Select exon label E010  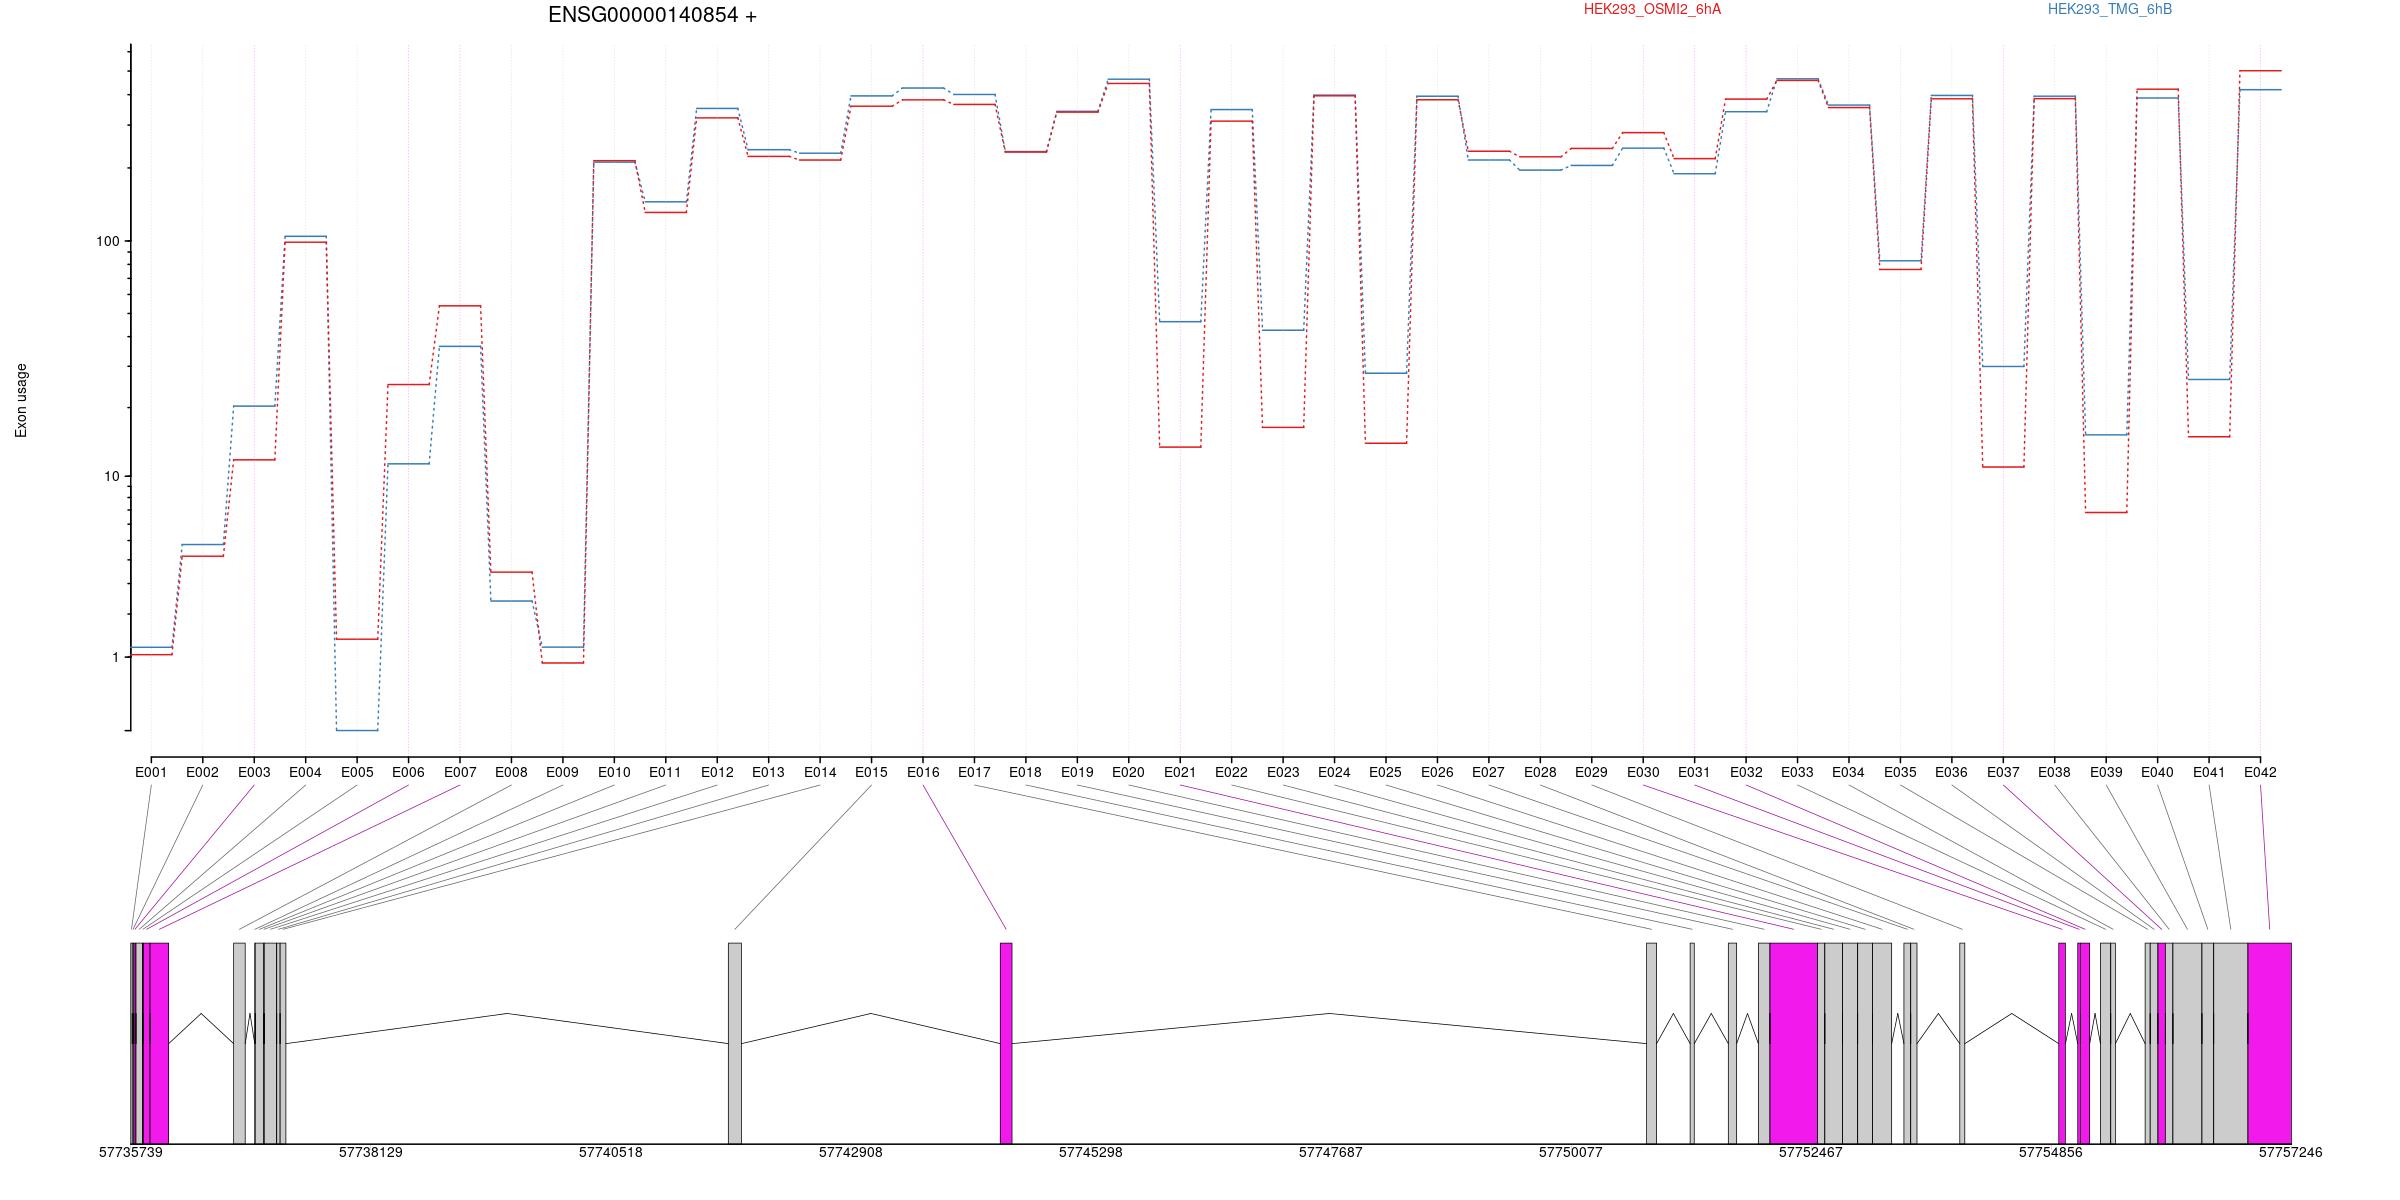point(614,772)
